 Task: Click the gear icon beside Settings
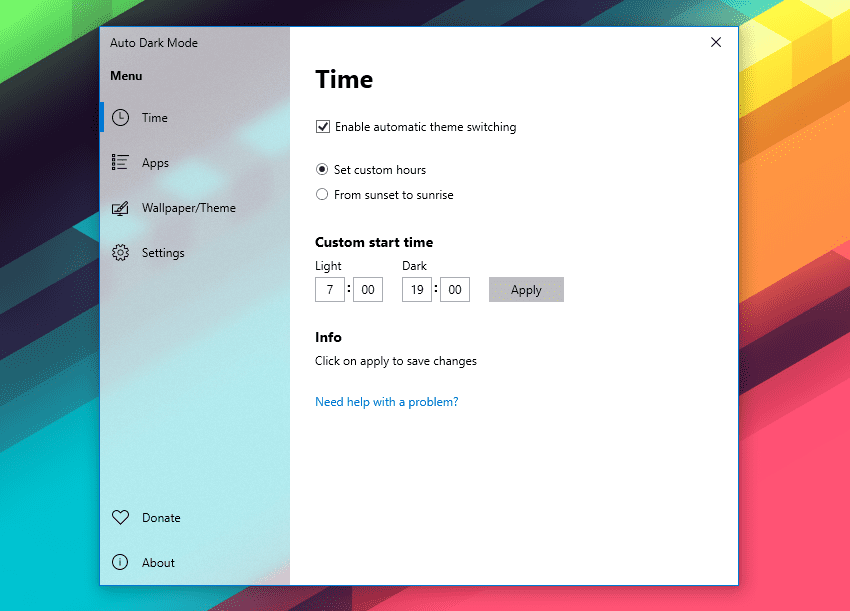point(120,253)
